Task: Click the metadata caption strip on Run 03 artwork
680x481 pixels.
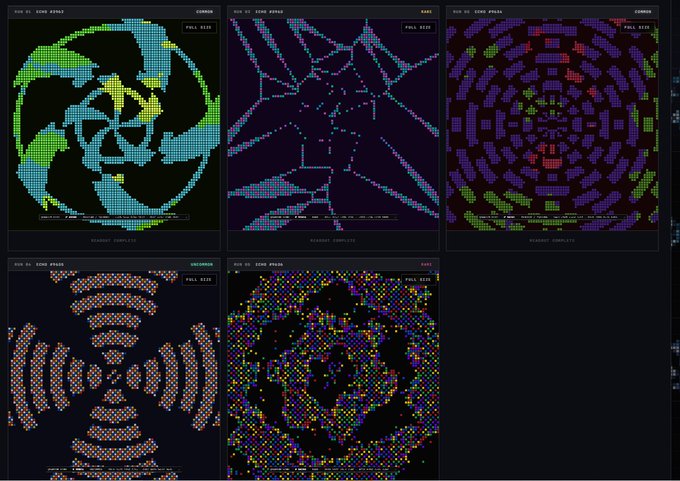Action: pyautogui.click(x=552, y=217)
